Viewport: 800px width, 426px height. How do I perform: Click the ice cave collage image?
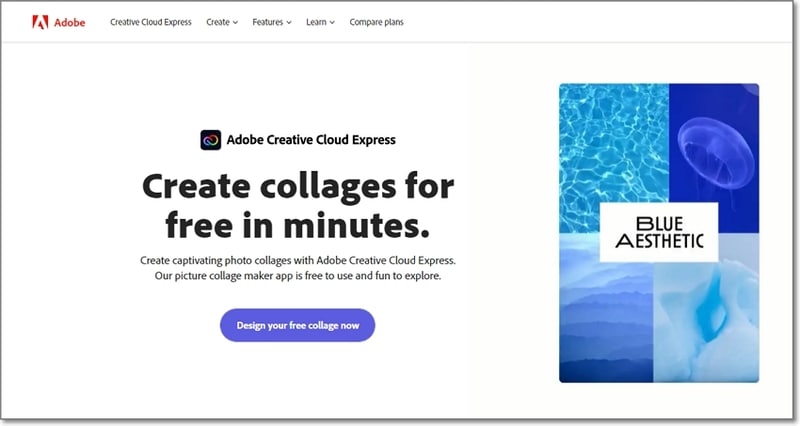coord(713,320)
